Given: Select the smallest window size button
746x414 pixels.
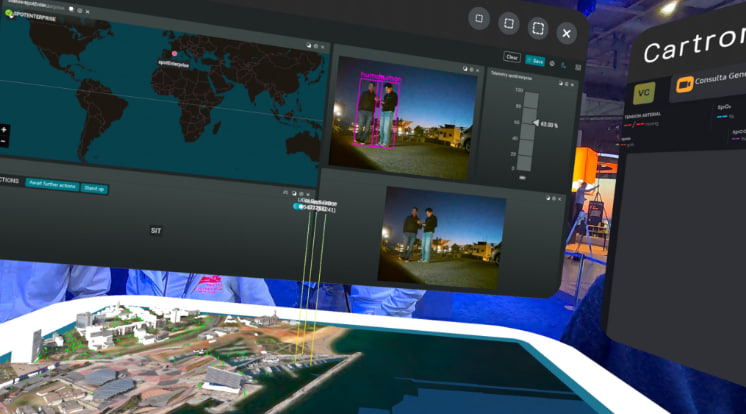Looking at the screenshot, I should coord(479,19).
